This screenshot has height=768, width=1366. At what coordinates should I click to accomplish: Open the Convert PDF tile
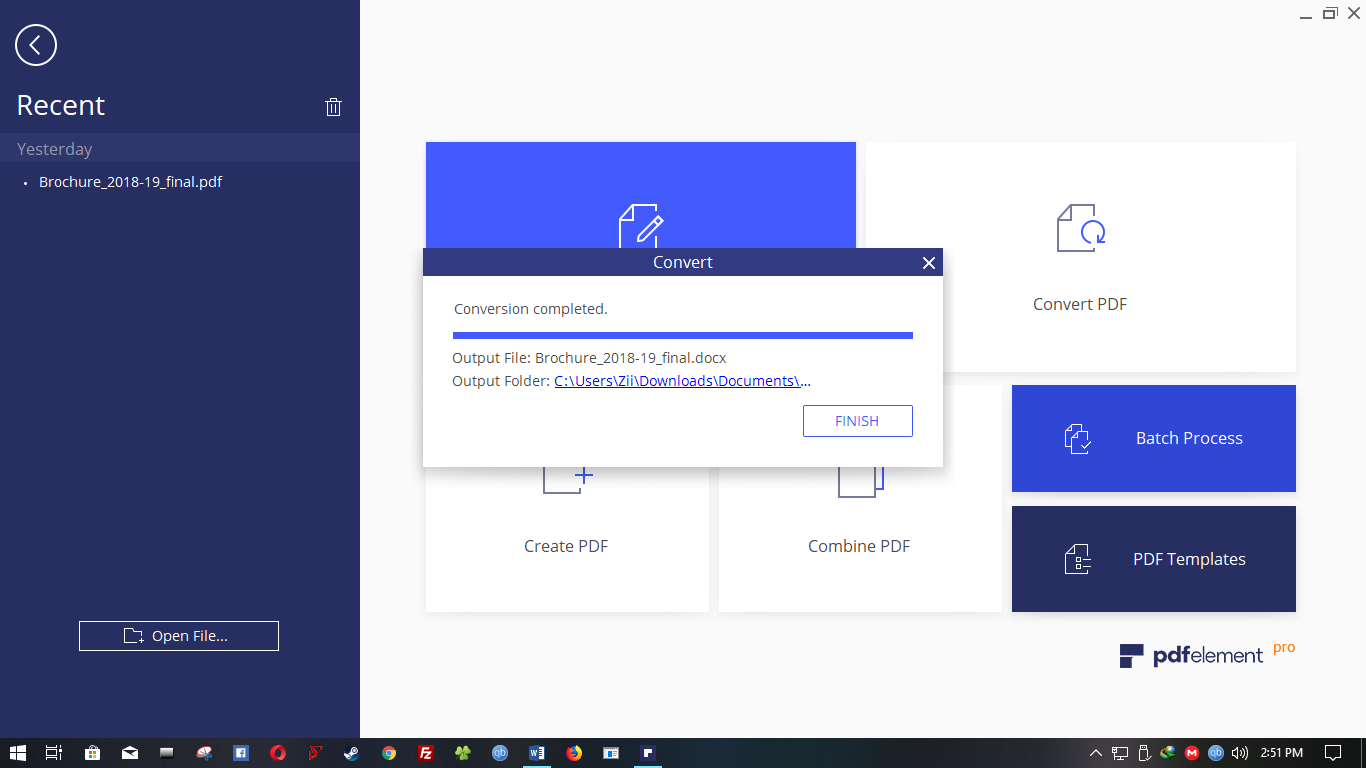click(x=1080, y=257)
